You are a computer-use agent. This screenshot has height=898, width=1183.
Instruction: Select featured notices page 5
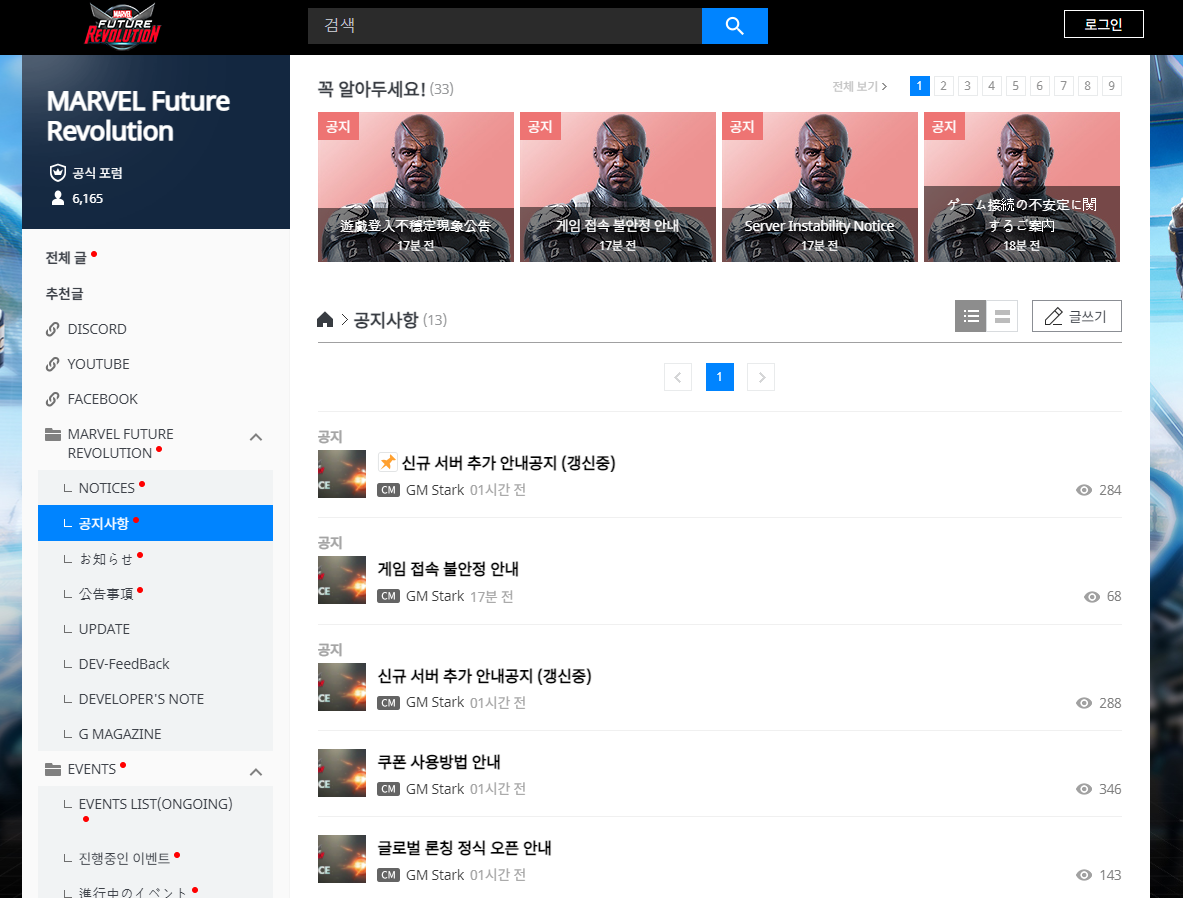1016,86
